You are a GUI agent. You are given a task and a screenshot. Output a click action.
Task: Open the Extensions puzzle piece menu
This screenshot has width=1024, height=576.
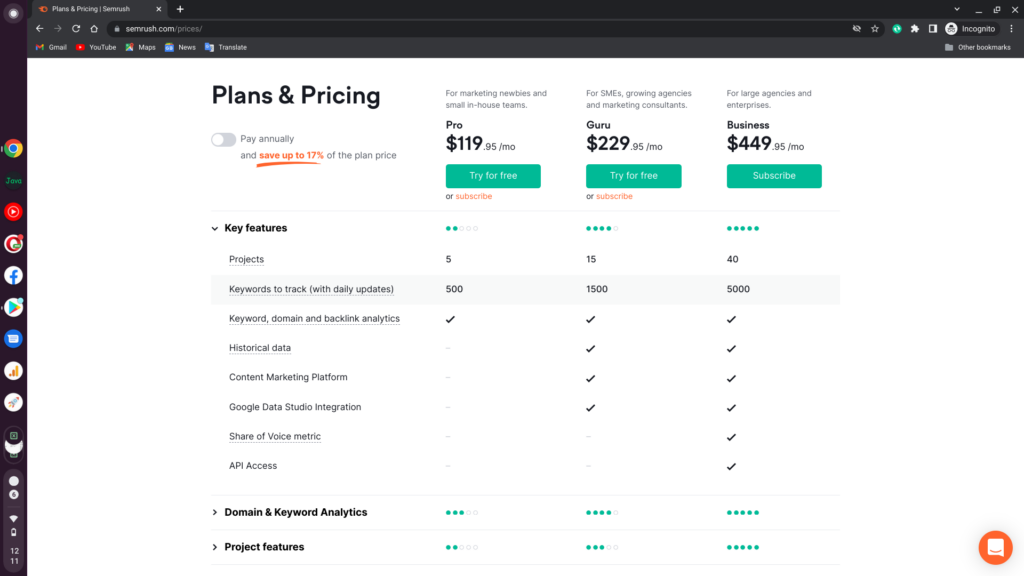point(915,29)
